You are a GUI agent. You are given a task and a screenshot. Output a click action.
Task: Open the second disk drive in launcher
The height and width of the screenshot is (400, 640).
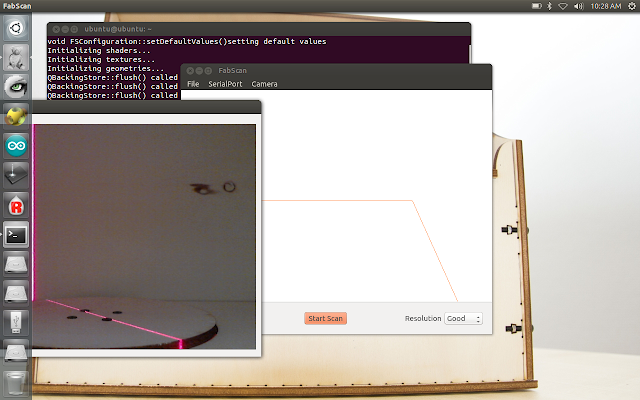[16, 293]
